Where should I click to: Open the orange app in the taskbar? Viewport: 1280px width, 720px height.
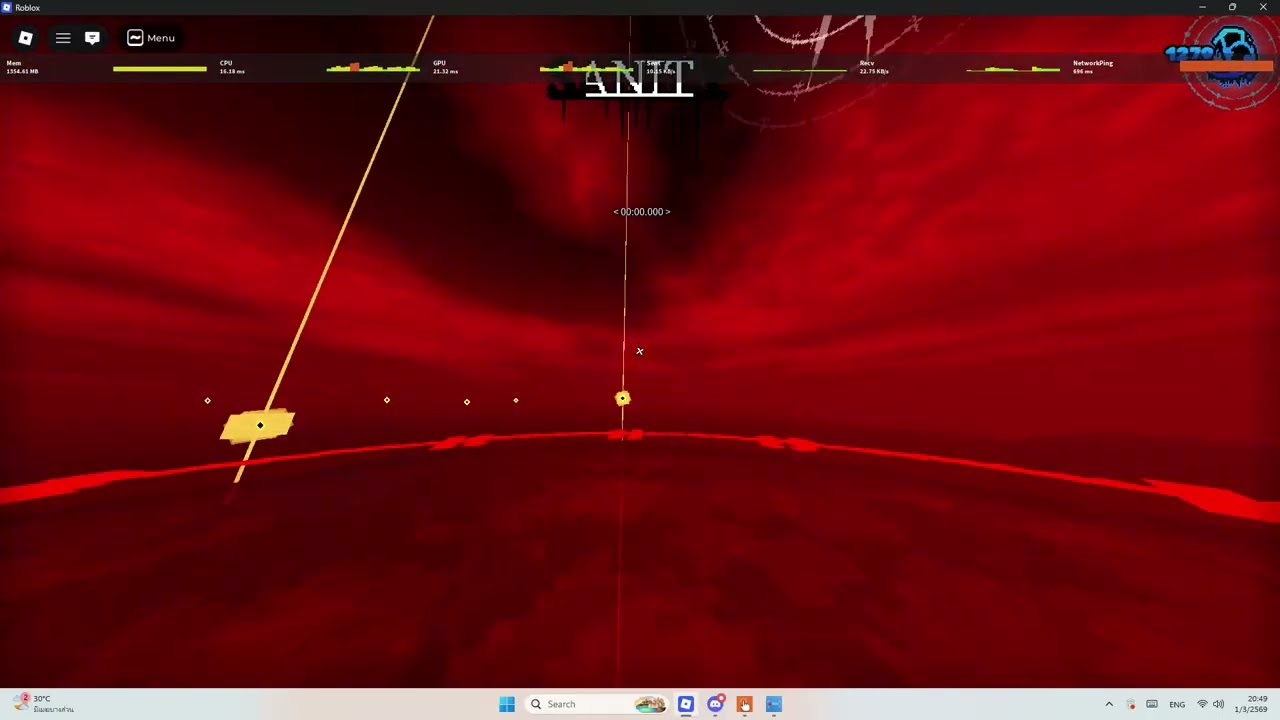point(744,704)
